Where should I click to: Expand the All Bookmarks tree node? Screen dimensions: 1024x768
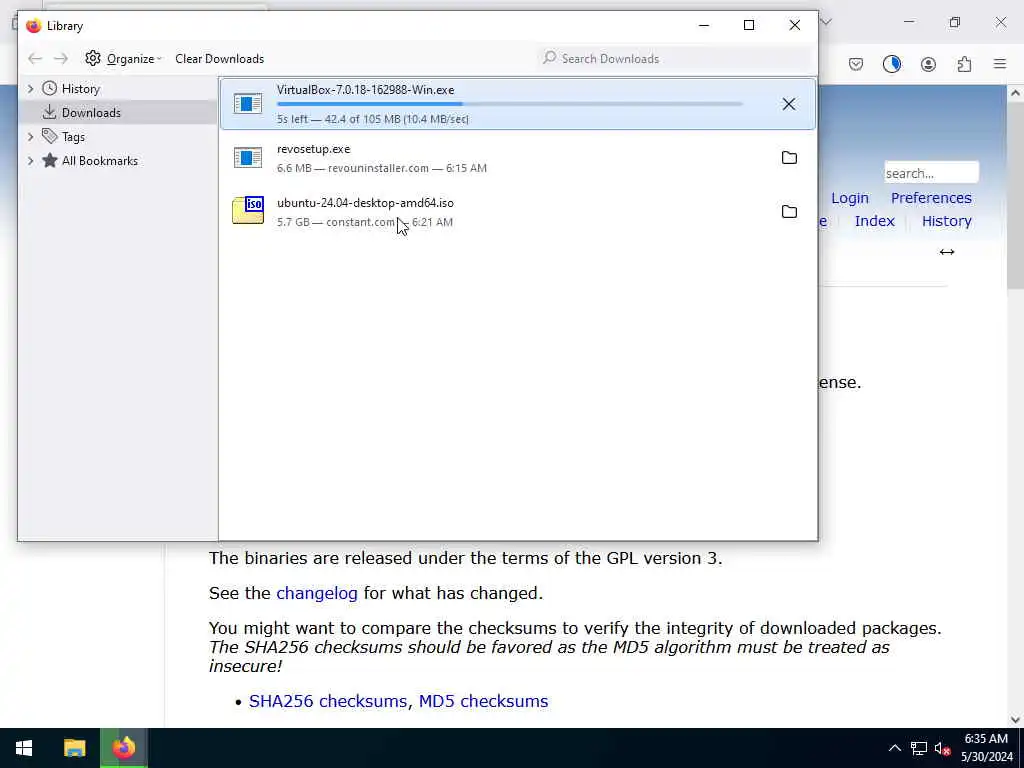pyautogui.click(x=30, y=161)
